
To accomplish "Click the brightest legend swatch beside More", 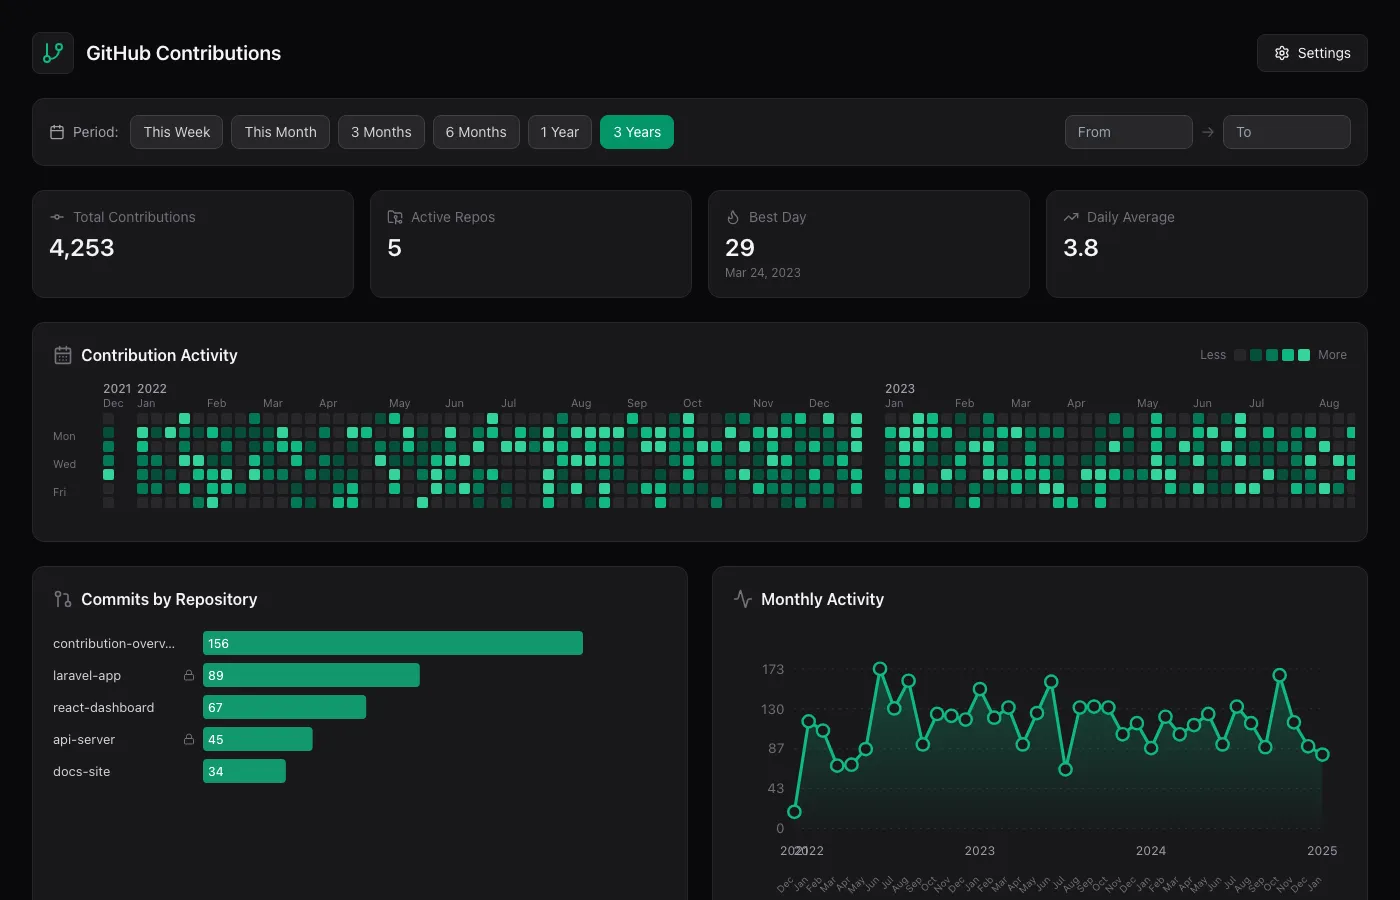I will [1304, 355].
